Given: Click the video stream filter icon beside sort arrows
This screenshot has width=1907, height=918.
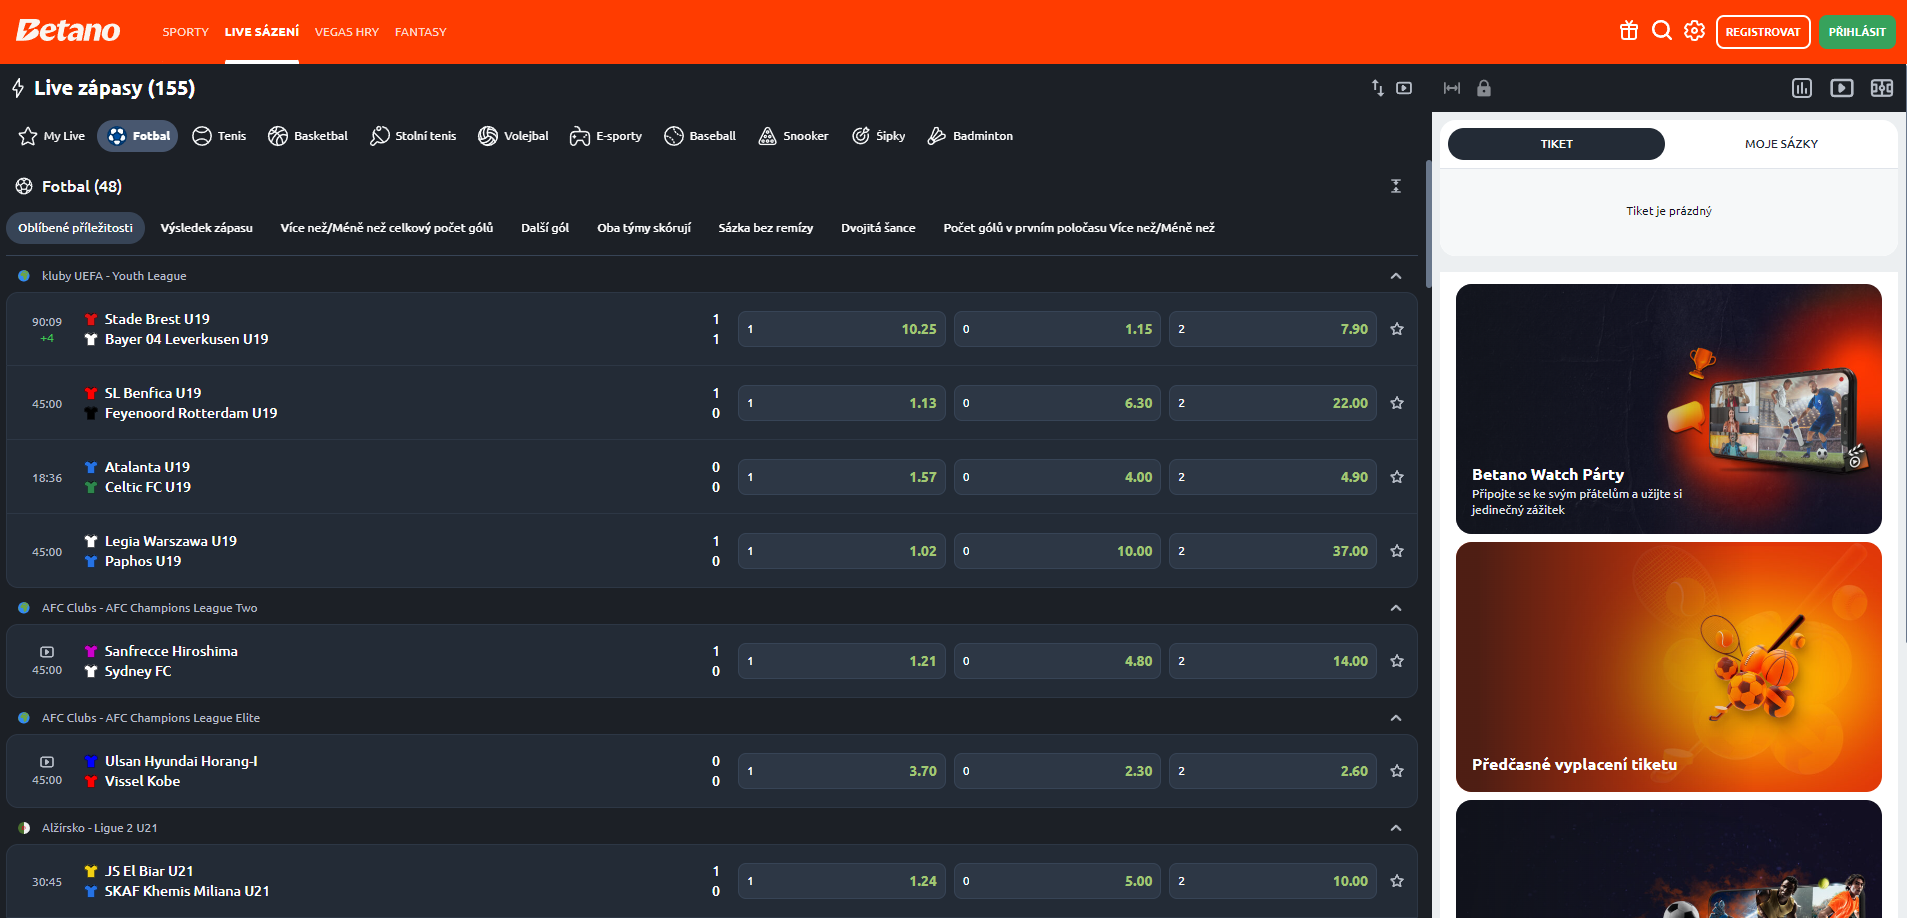Looking at the screenshot, I should 1404,88.
